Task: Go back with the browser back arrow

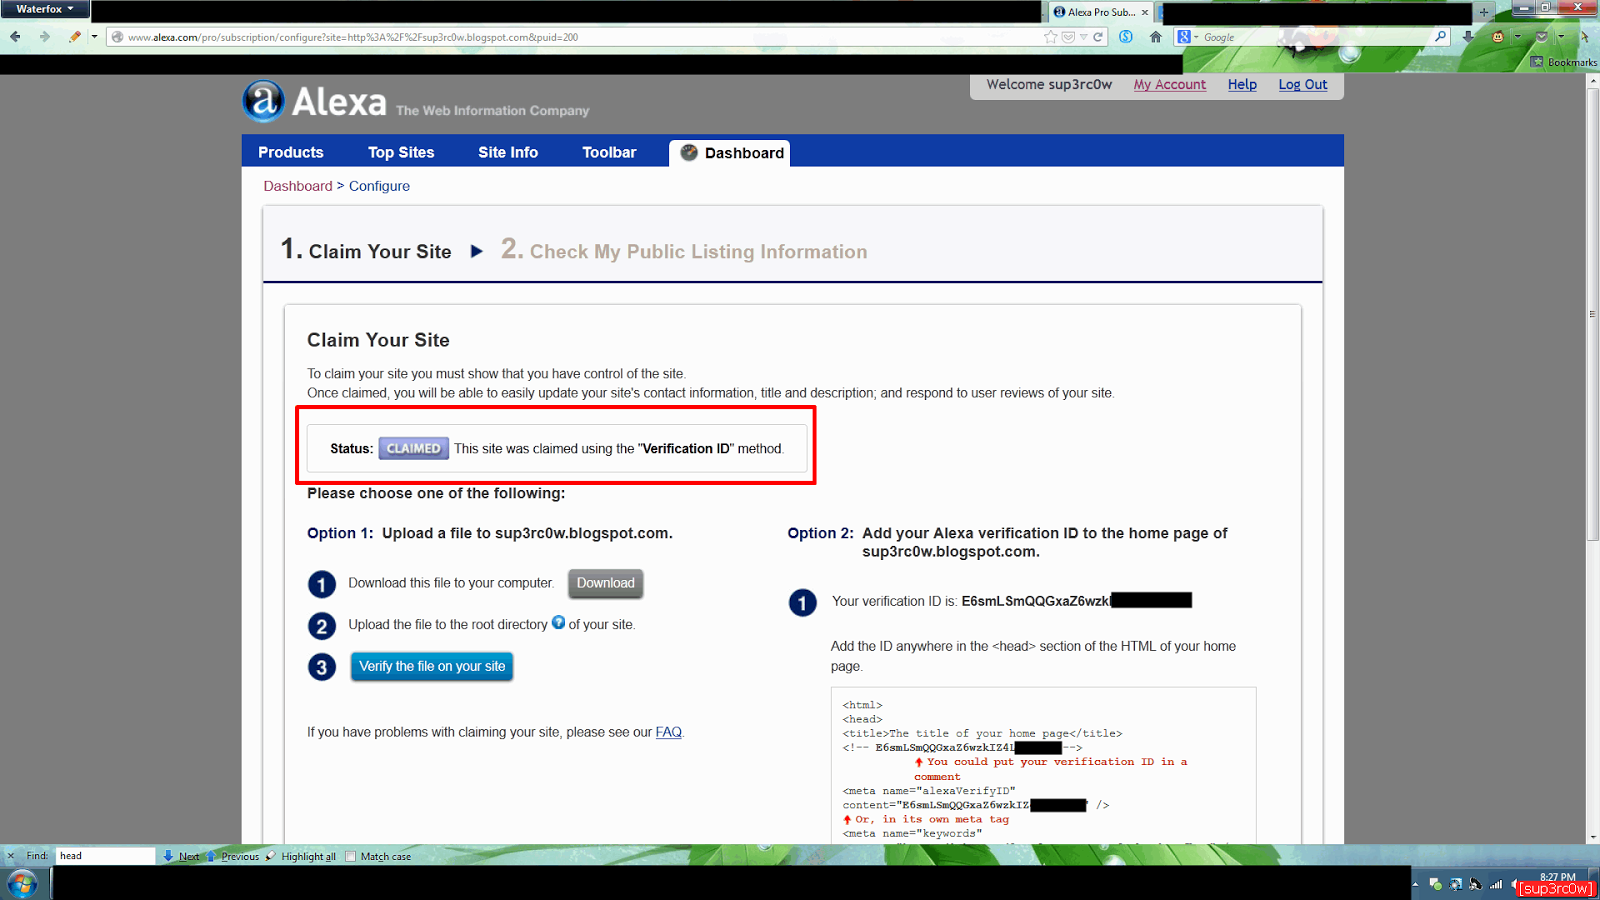Action: (15, 37)
